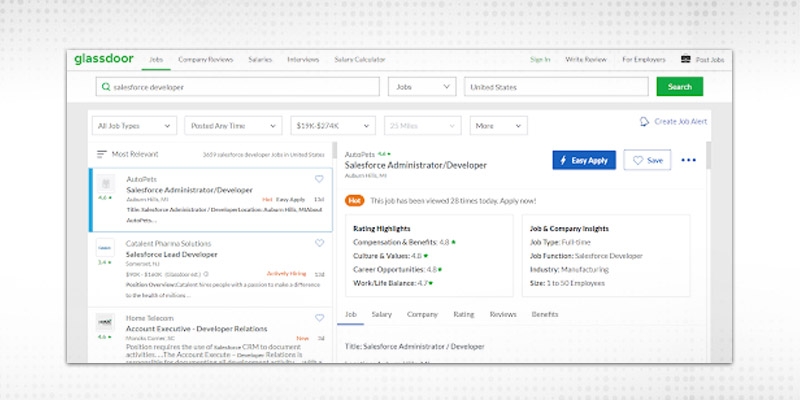
Task: Click the Most Relevant sort icon
Action: pyautogui.click(x=101, y=154)
